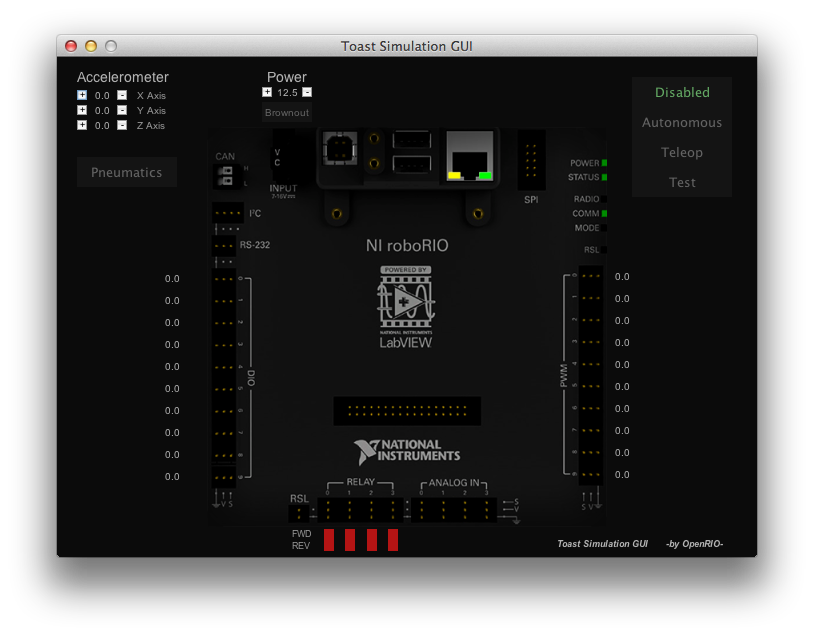Click the PWM 4 value 0.0
814x636 pixels.
click(622, 364)
